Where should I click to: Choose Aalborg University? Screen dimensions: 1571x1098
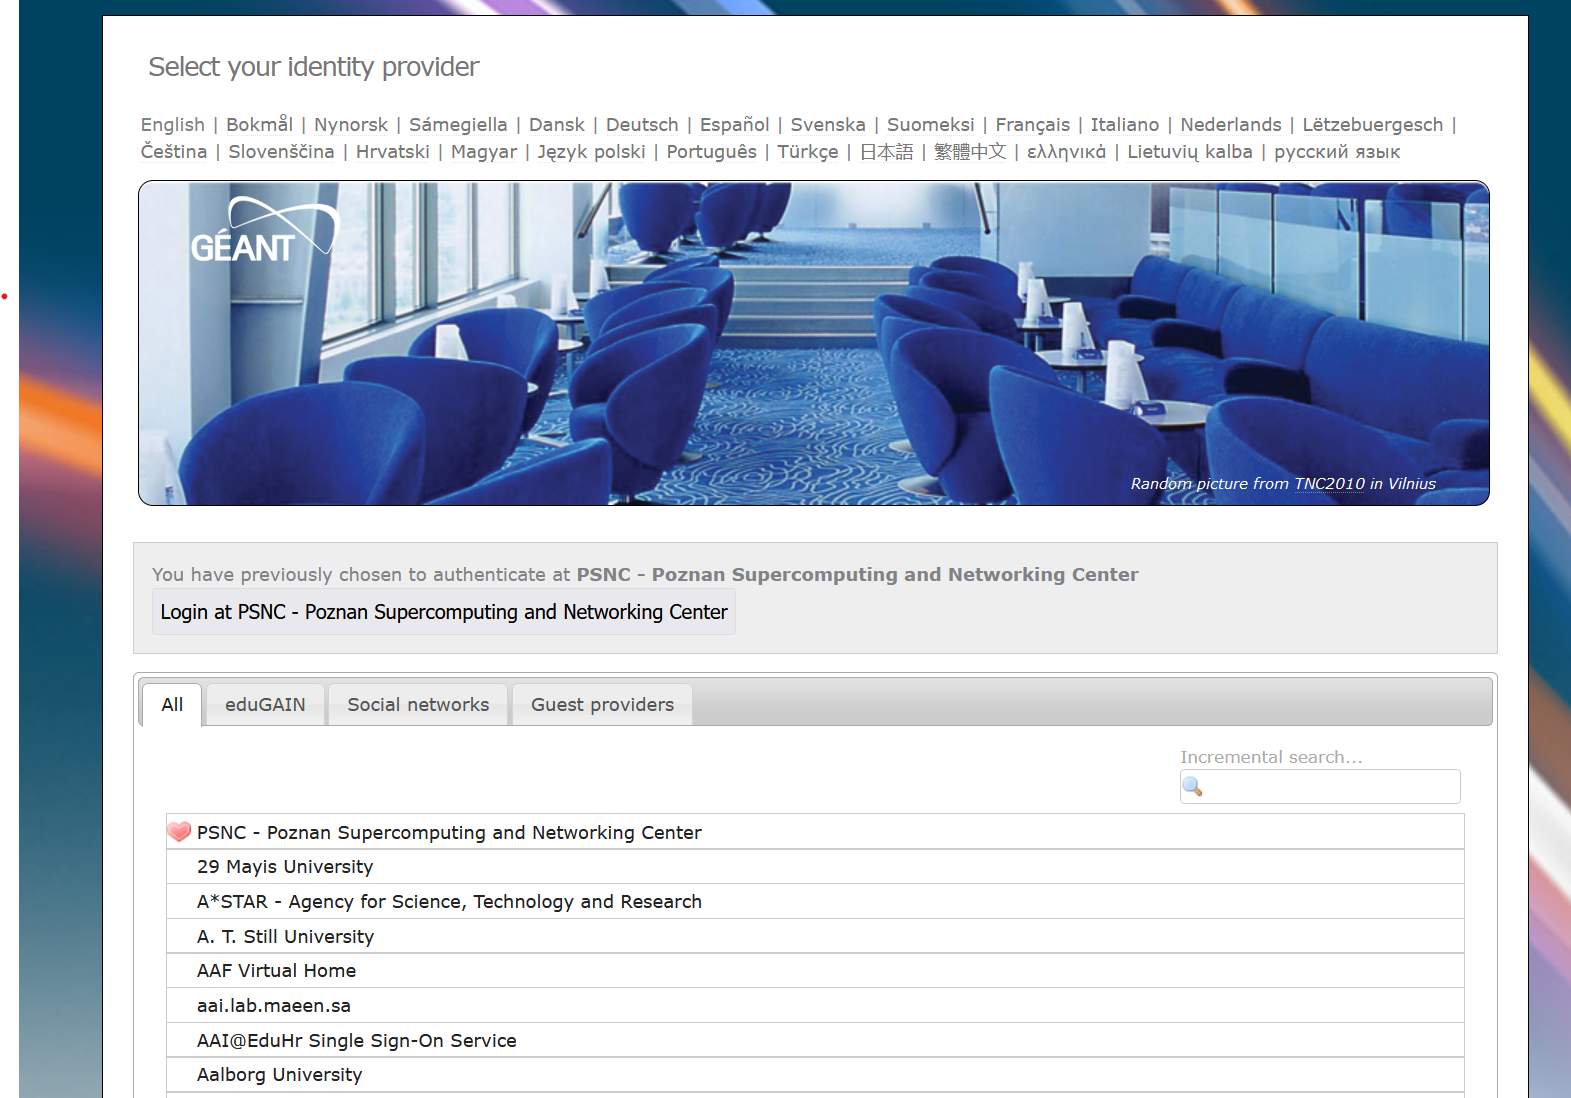[815, 1075]
